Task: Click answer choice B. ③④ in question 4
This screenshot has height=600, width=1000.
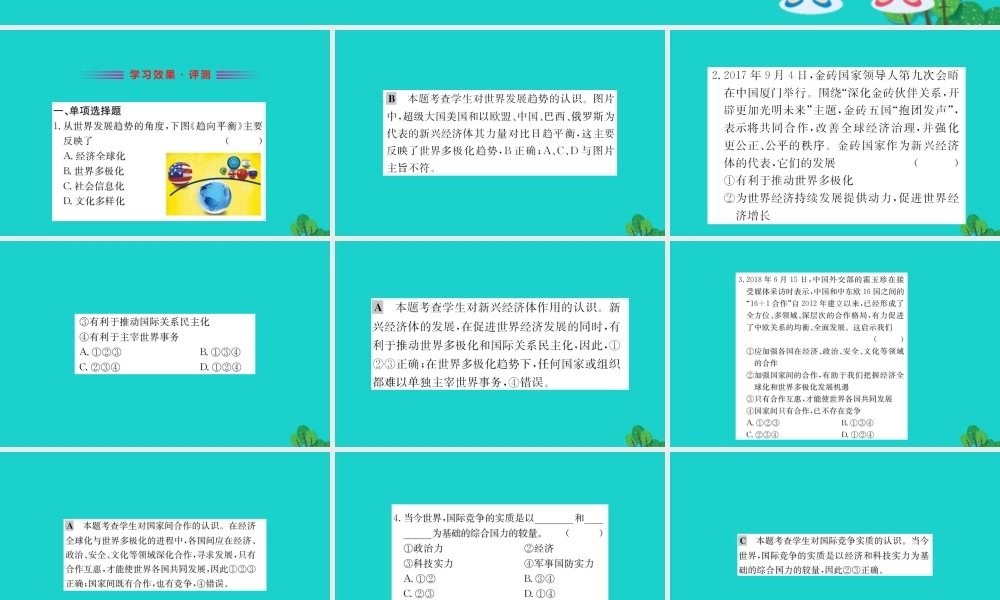Action: [x=540, y=578]
